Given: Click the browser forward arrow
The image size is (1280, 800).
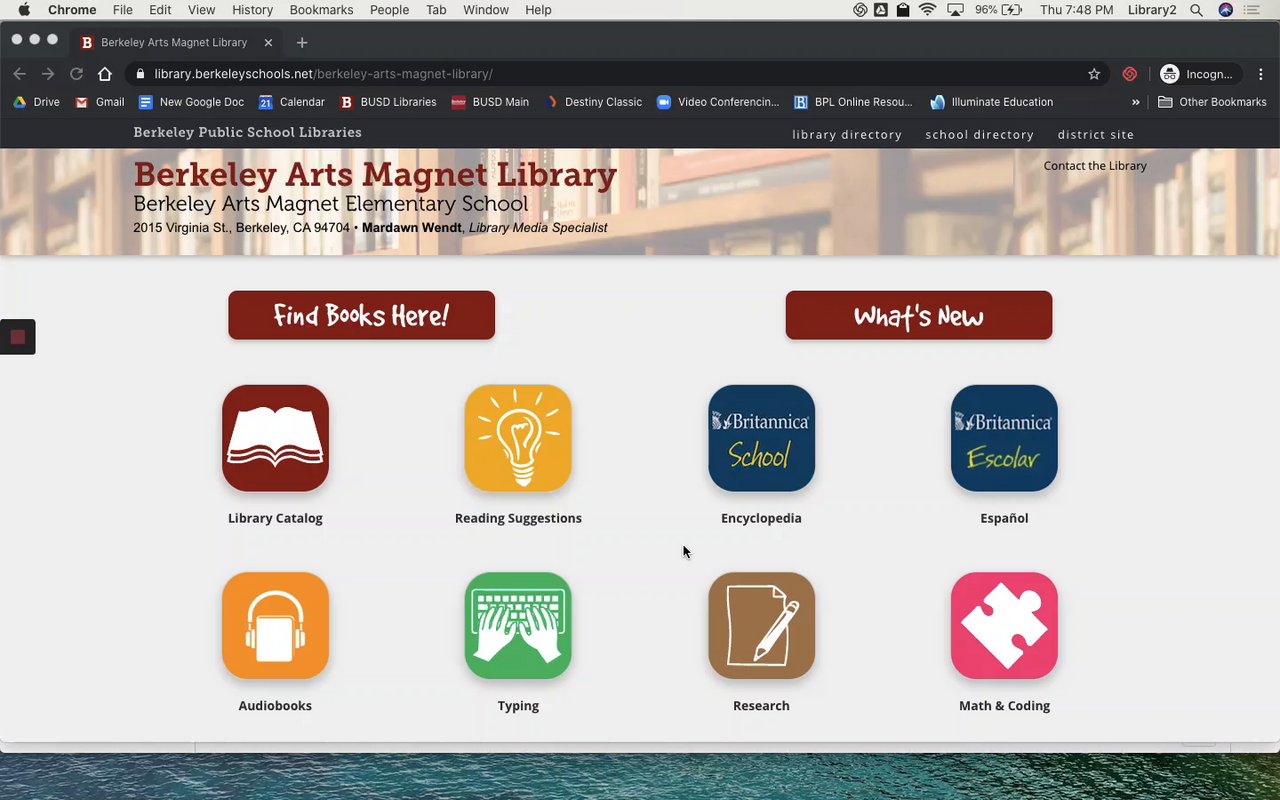Looking at the screenshot, I should (x=47, y=74).
